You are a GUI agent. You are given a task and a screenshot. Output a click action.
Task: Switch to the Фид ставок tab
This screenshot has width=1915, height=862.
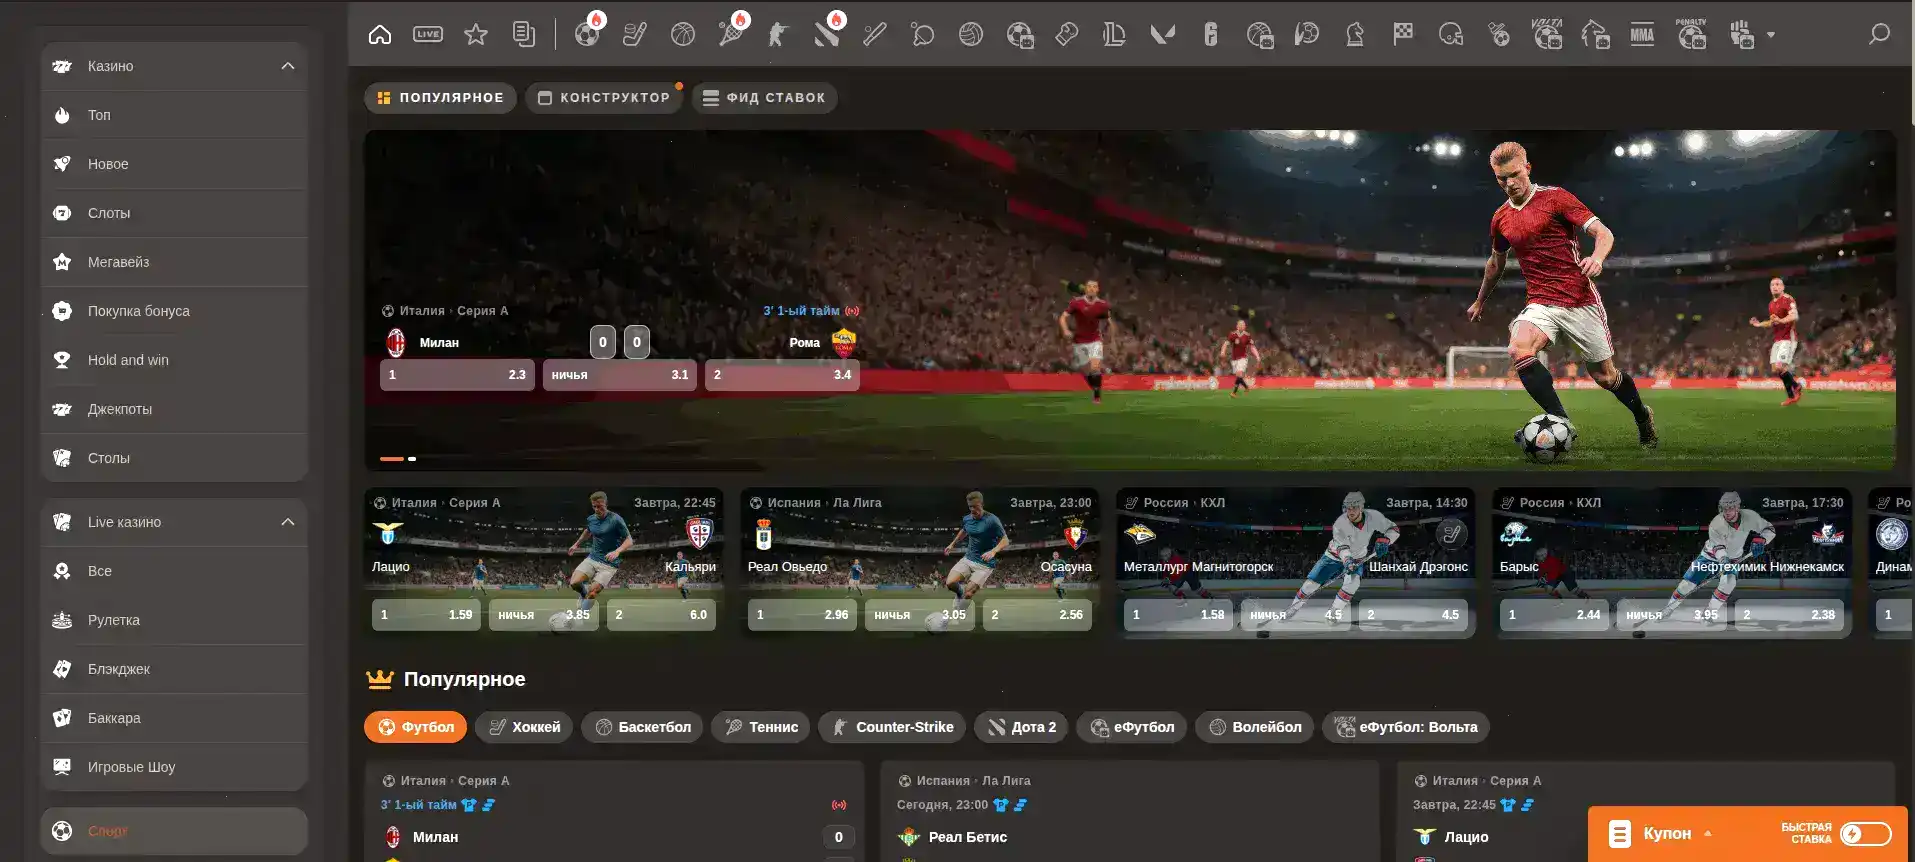pyautogui.click(x=765, y=98)
